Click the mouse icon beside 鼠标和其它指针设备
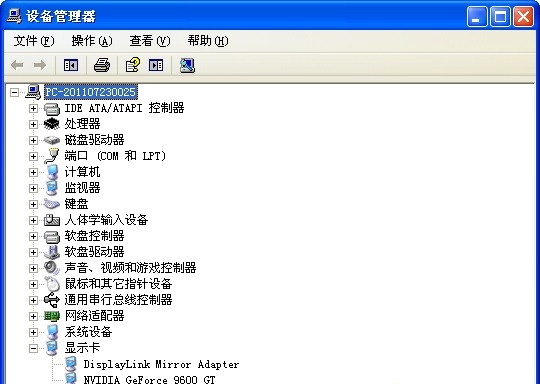This screenshot has width=540, height=384. (x=52, y=284)
